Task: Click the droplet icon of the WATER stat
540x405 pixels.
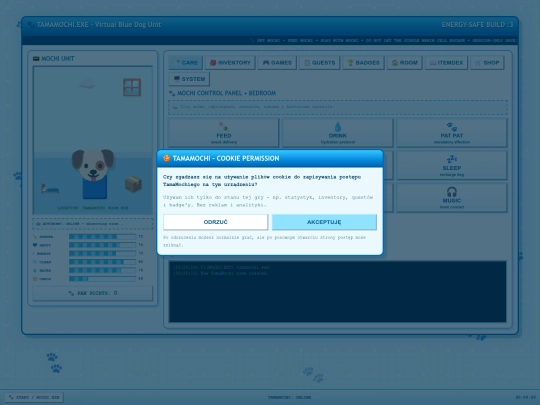Action: 35,270
